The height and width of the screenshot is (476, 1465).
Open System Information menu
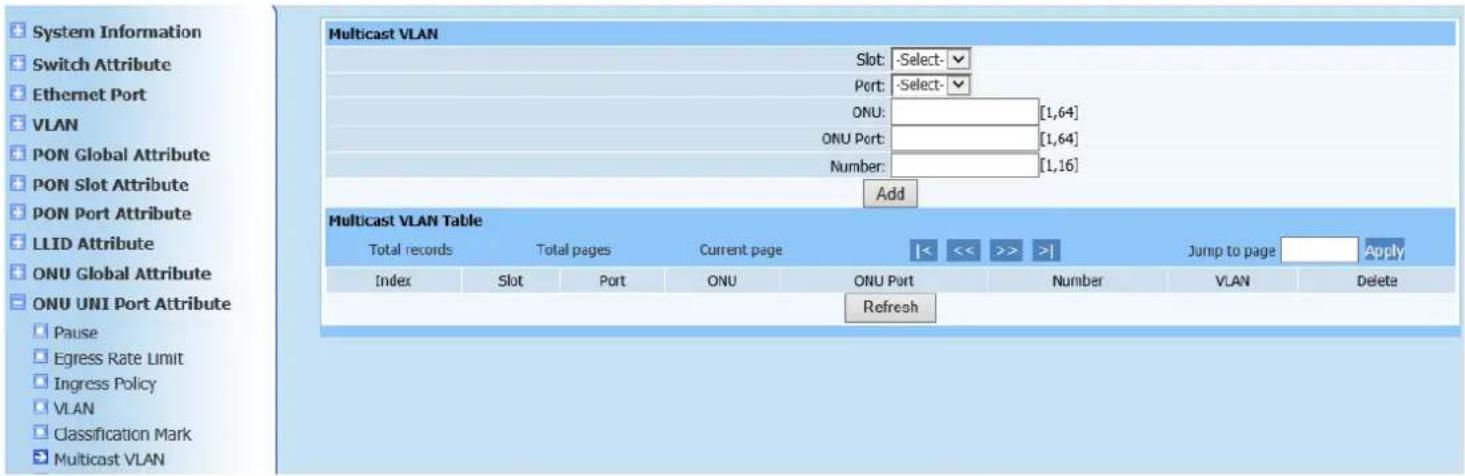point(117,32)
